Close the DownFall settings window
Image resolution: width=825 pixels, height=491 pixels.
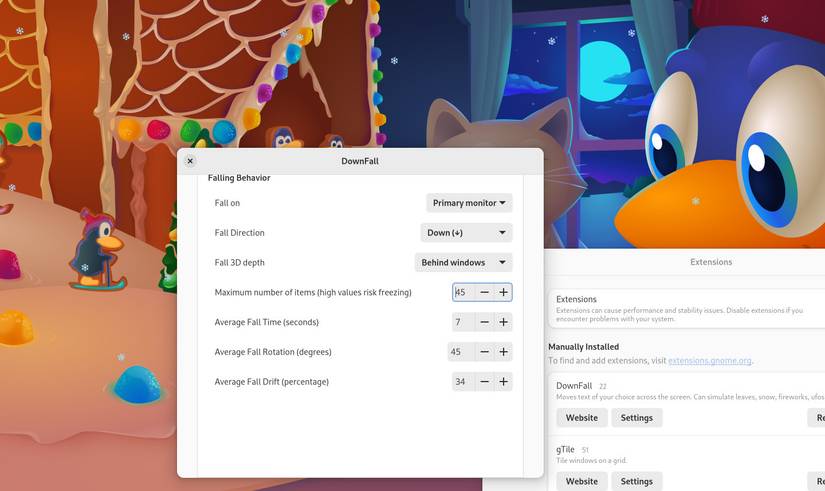tap(190, 161)
